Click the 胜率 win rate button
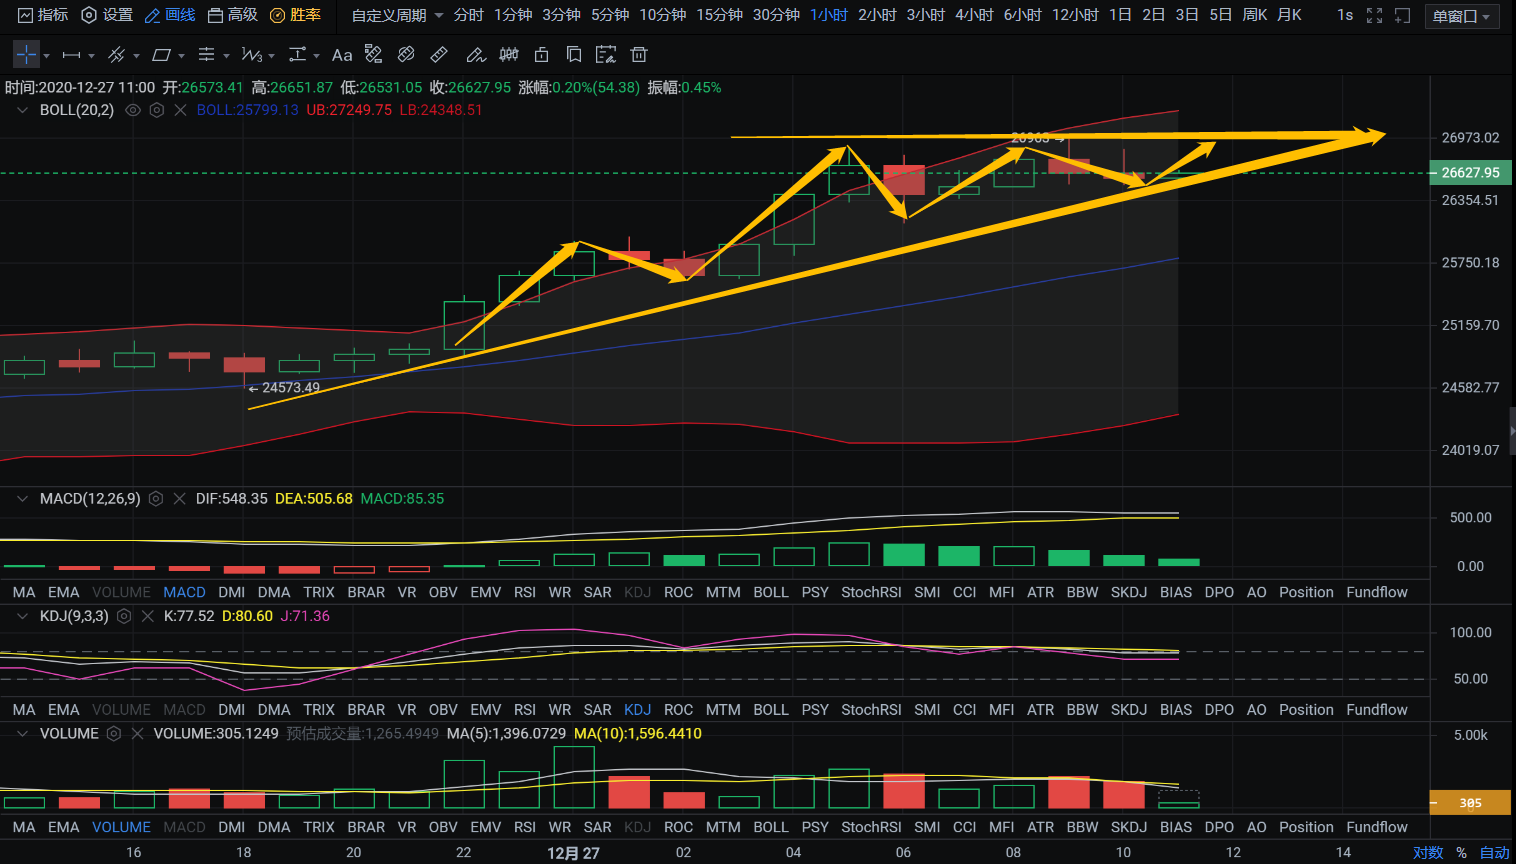This screenshot has height=864, width=1516. click(x=296, y=15)
